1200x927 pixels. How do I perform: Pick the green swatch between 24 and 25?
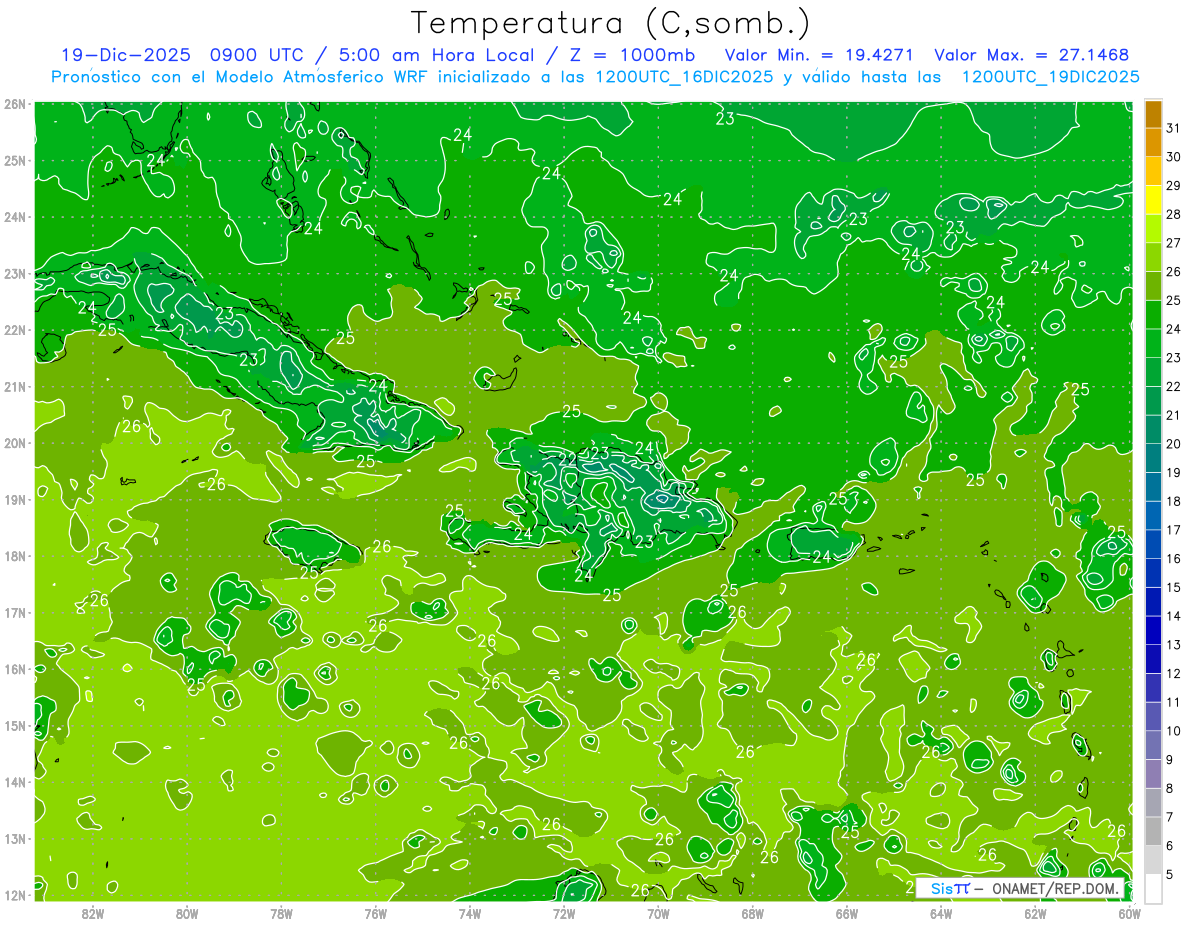click(1153, 315)
